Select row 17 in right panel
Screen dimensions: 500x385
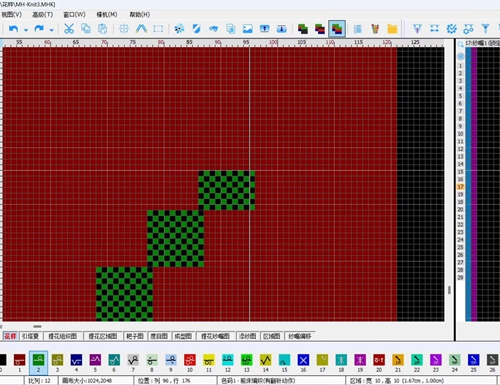click(x=461, y=187)
